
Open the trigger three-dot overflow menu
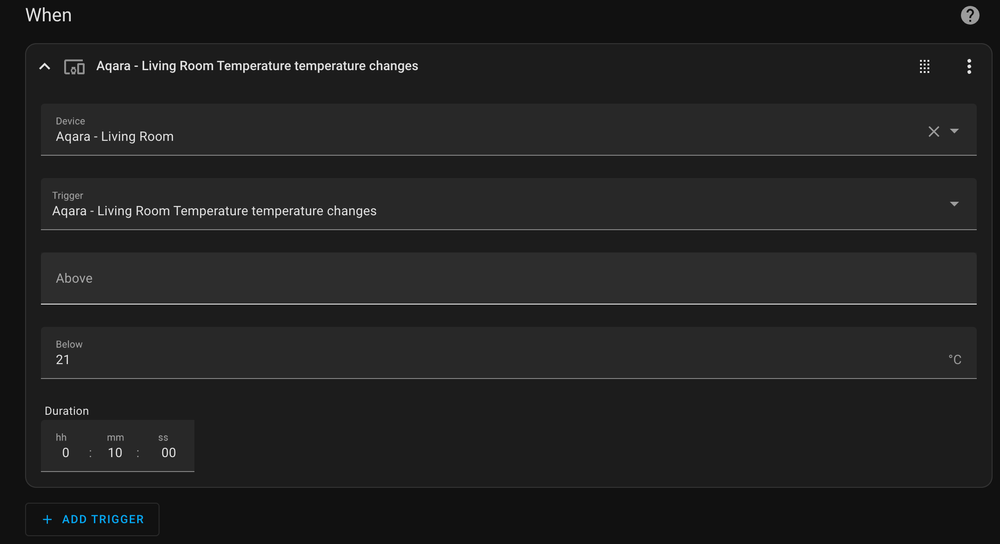tap(968, 67)
